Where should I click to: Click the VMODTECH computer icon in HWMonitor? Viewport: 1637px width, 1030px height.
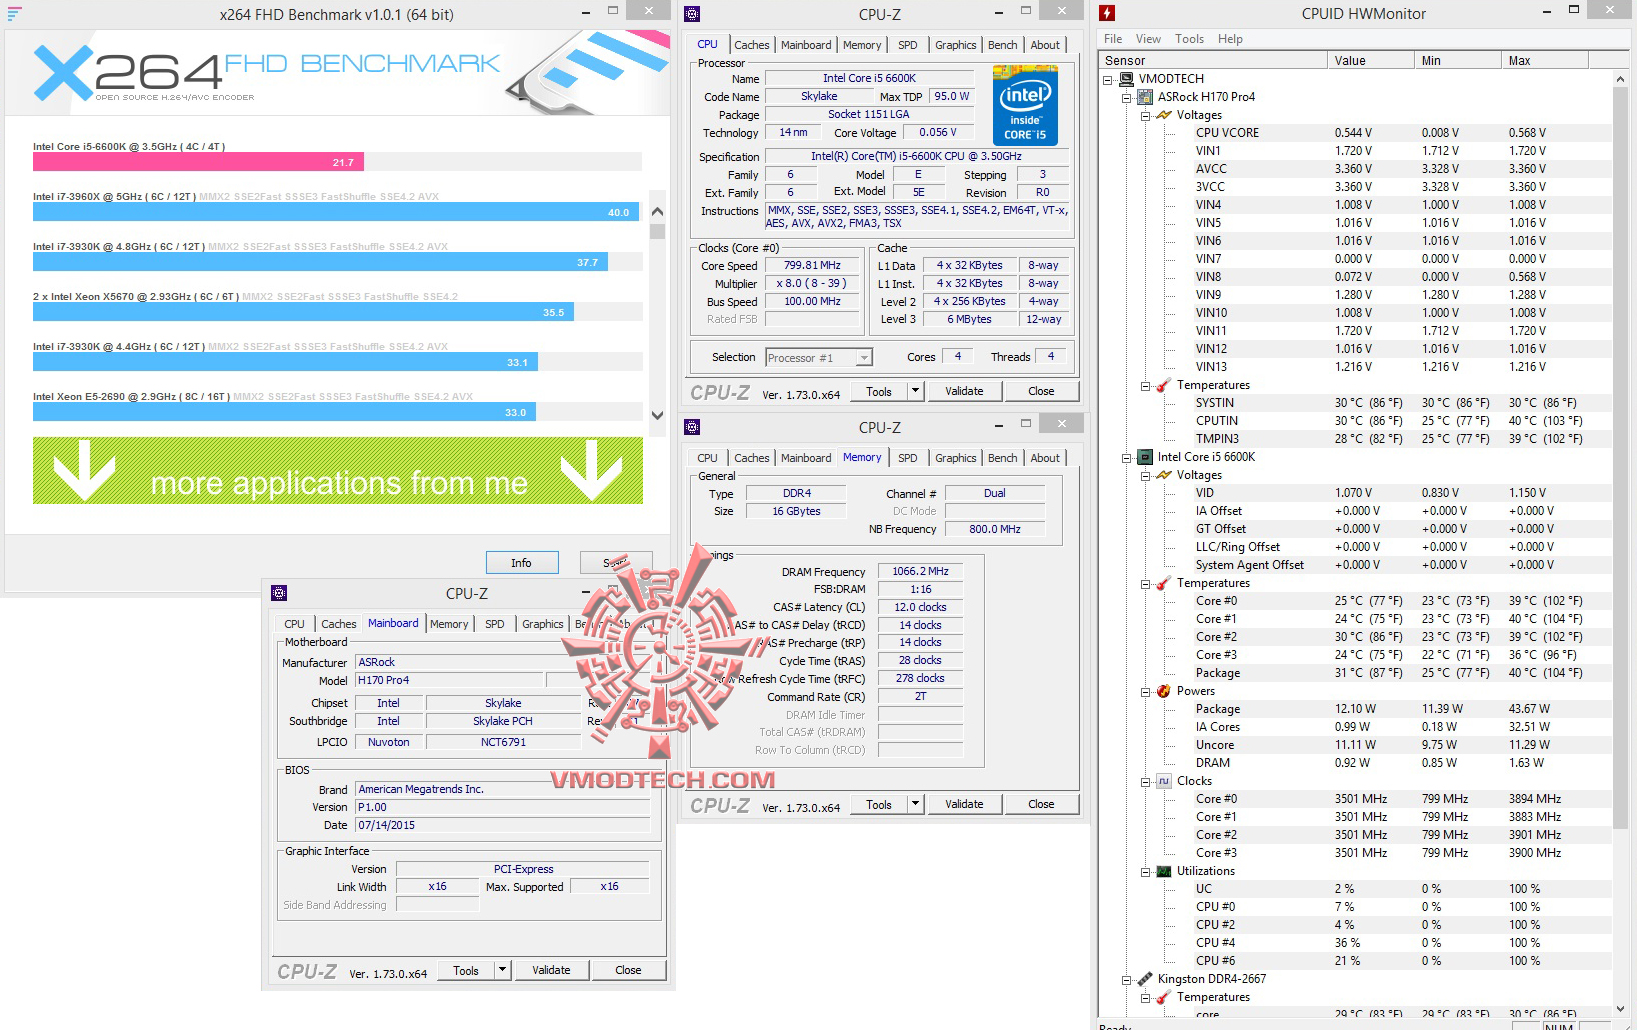pos(1126,79)
